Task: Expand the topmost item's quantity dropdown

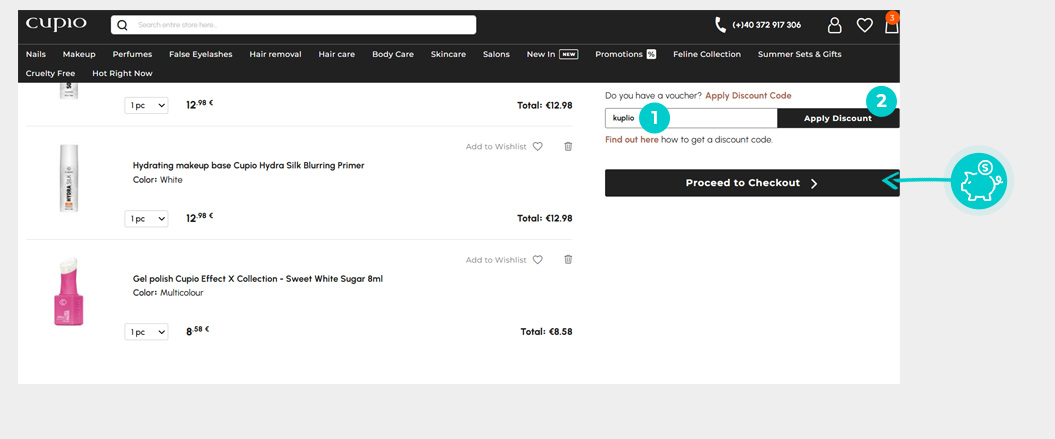Action: point(146,105)
